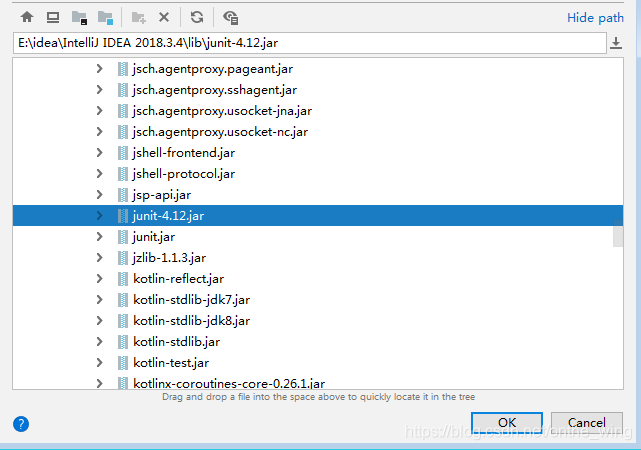The width and height of the screenshot is (641, 450).
Task: Expand the selected junit-4.12.jar node
Action: [99, 215]
